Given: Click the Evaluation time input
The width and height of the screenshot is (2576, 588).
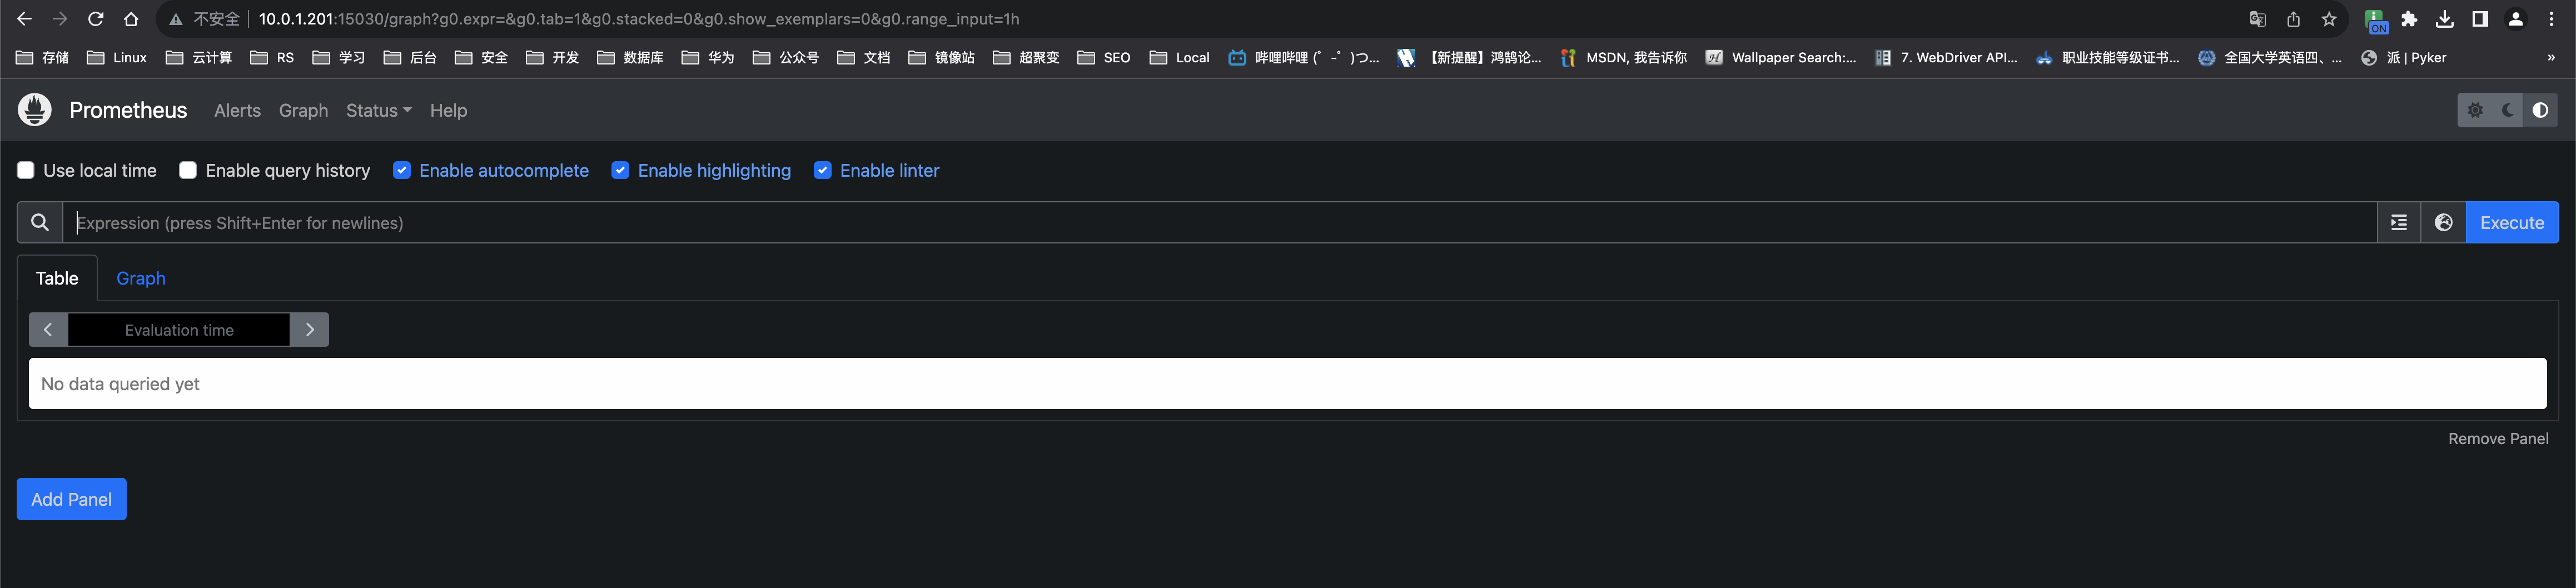Looking at the screenshot, I should 179,329.
